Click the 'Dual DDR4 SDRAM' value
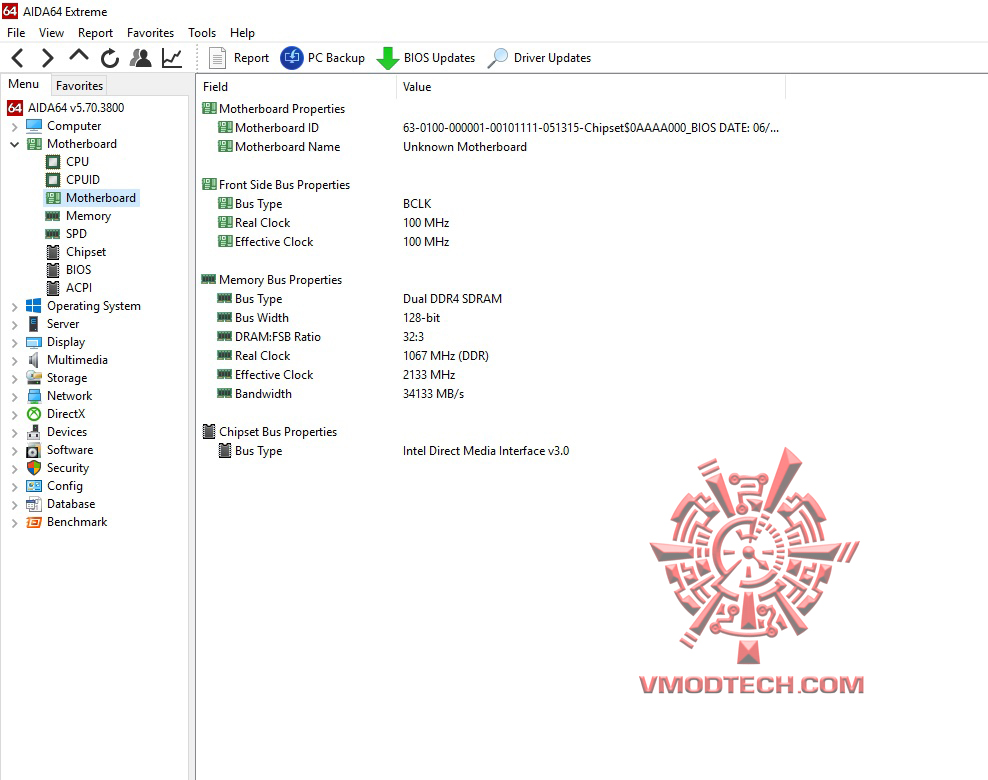Image resolution: width=988 pixels, height=780 pixels. click(x=452, y=299)
